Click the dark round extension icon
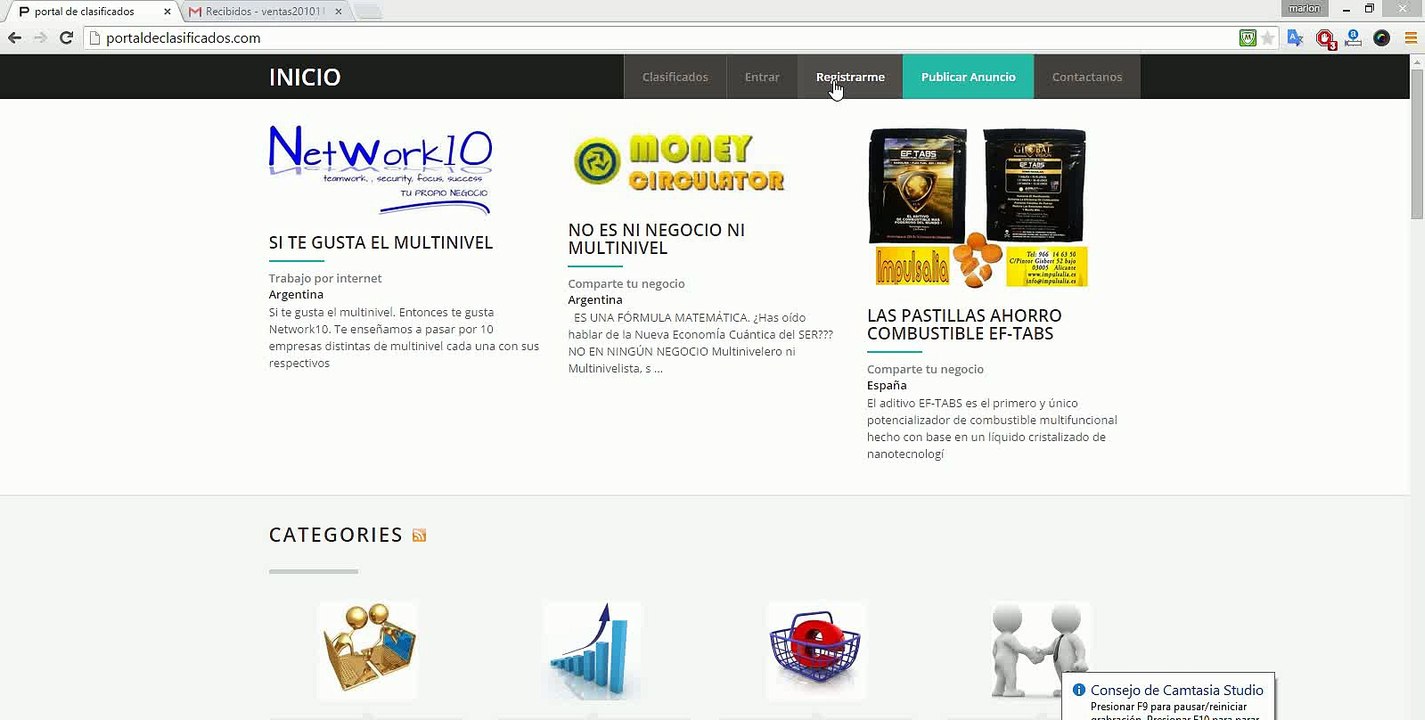The image size is (1425, 720). (x=1381, y=38)
